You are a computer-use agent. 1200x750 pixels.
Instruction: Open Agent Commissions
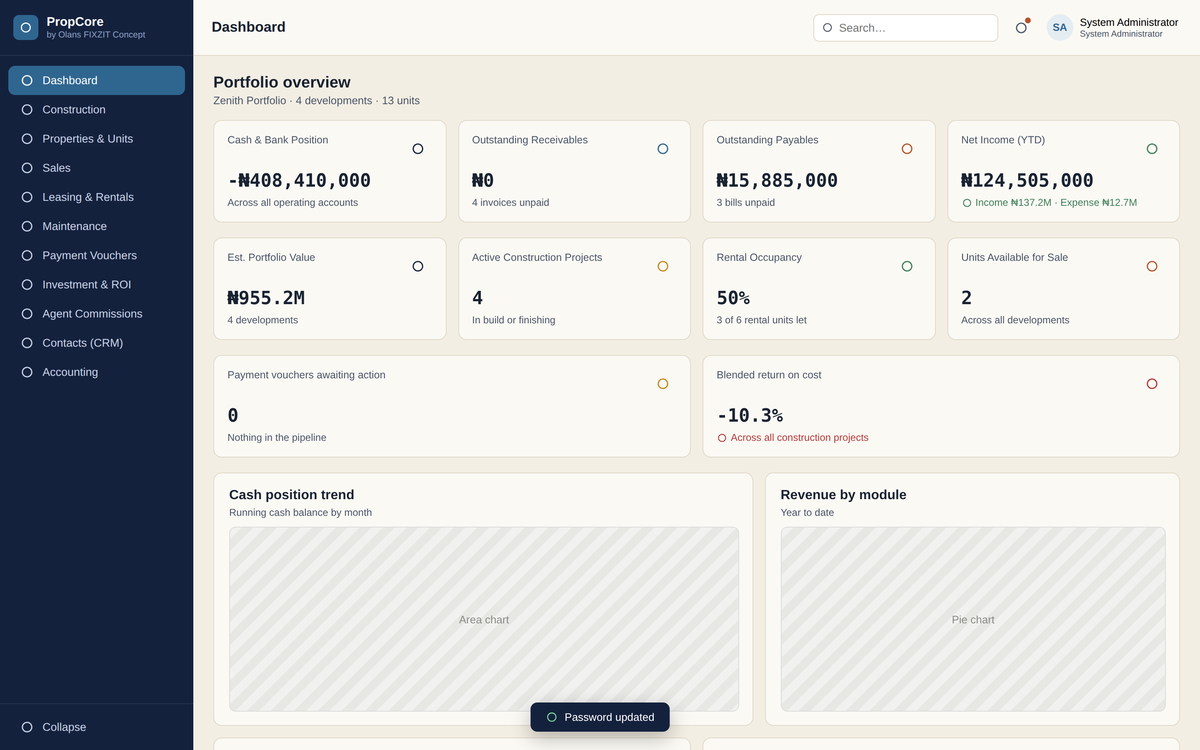[97, 314]
